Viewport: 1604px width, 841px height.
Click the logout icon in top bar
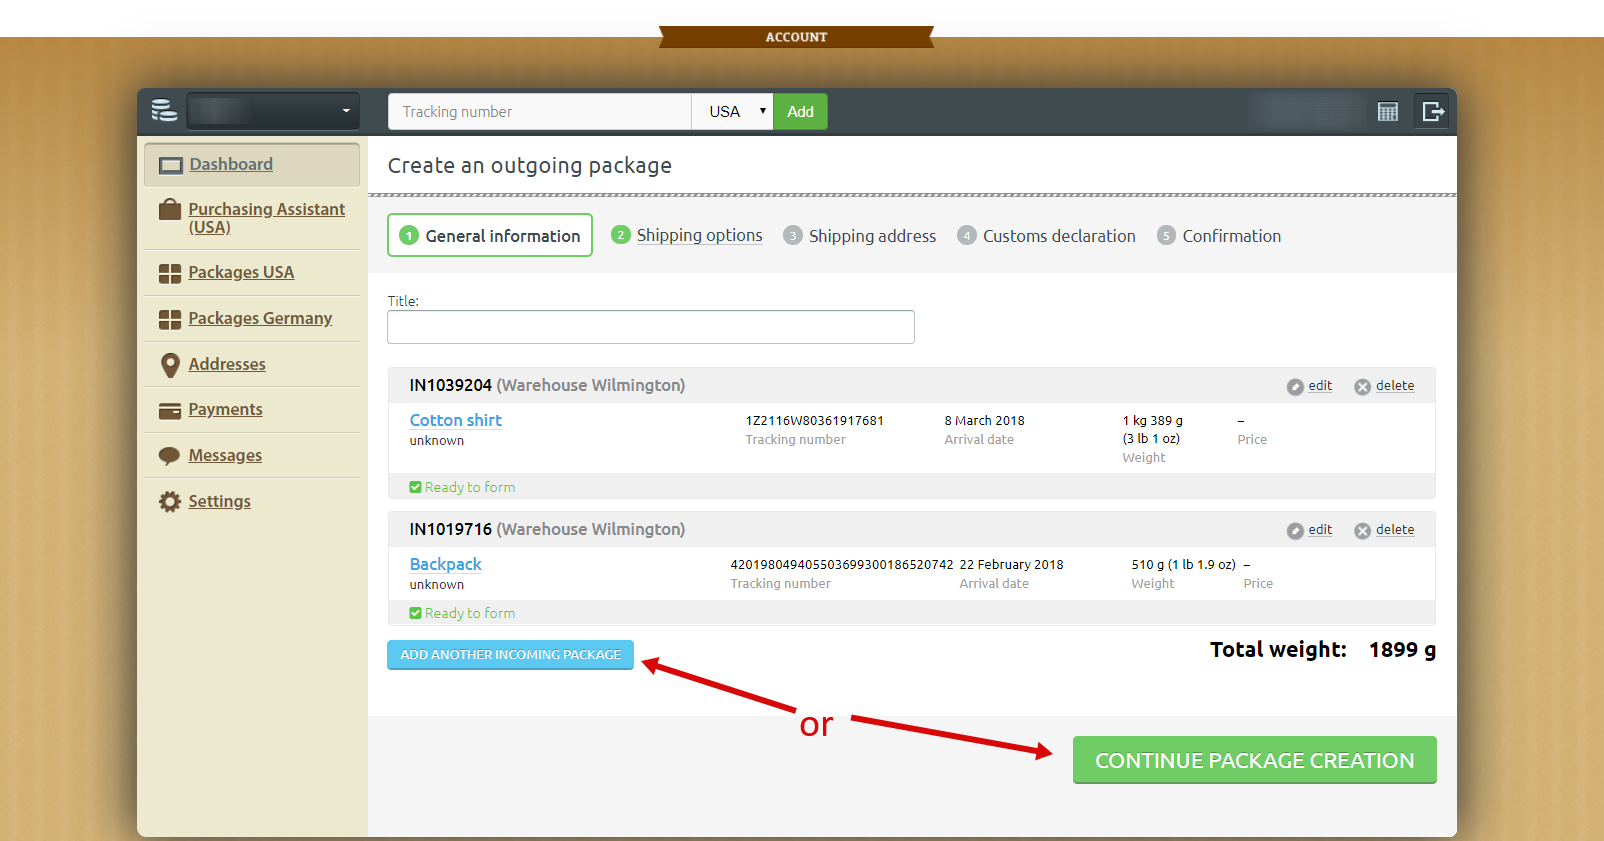1433,112
